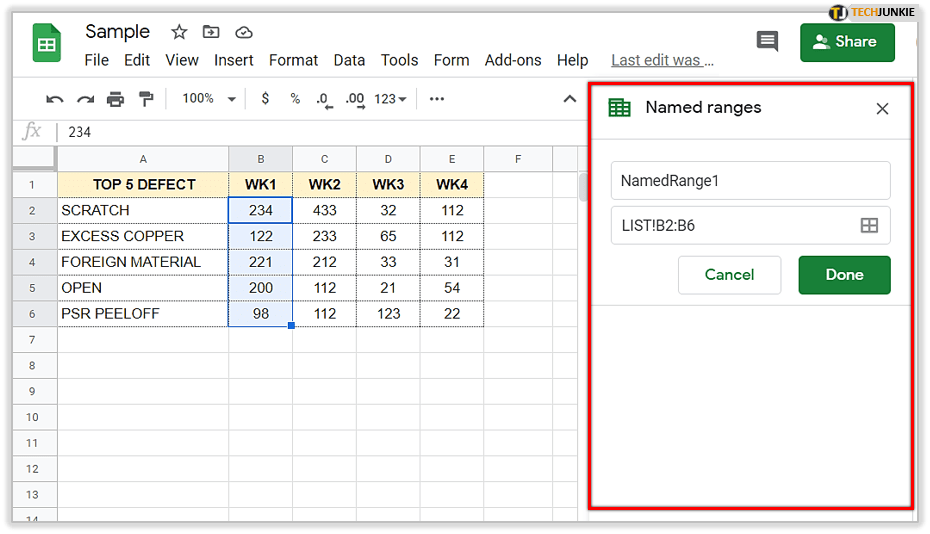Format as currency with dollar icon

(265, 99)
